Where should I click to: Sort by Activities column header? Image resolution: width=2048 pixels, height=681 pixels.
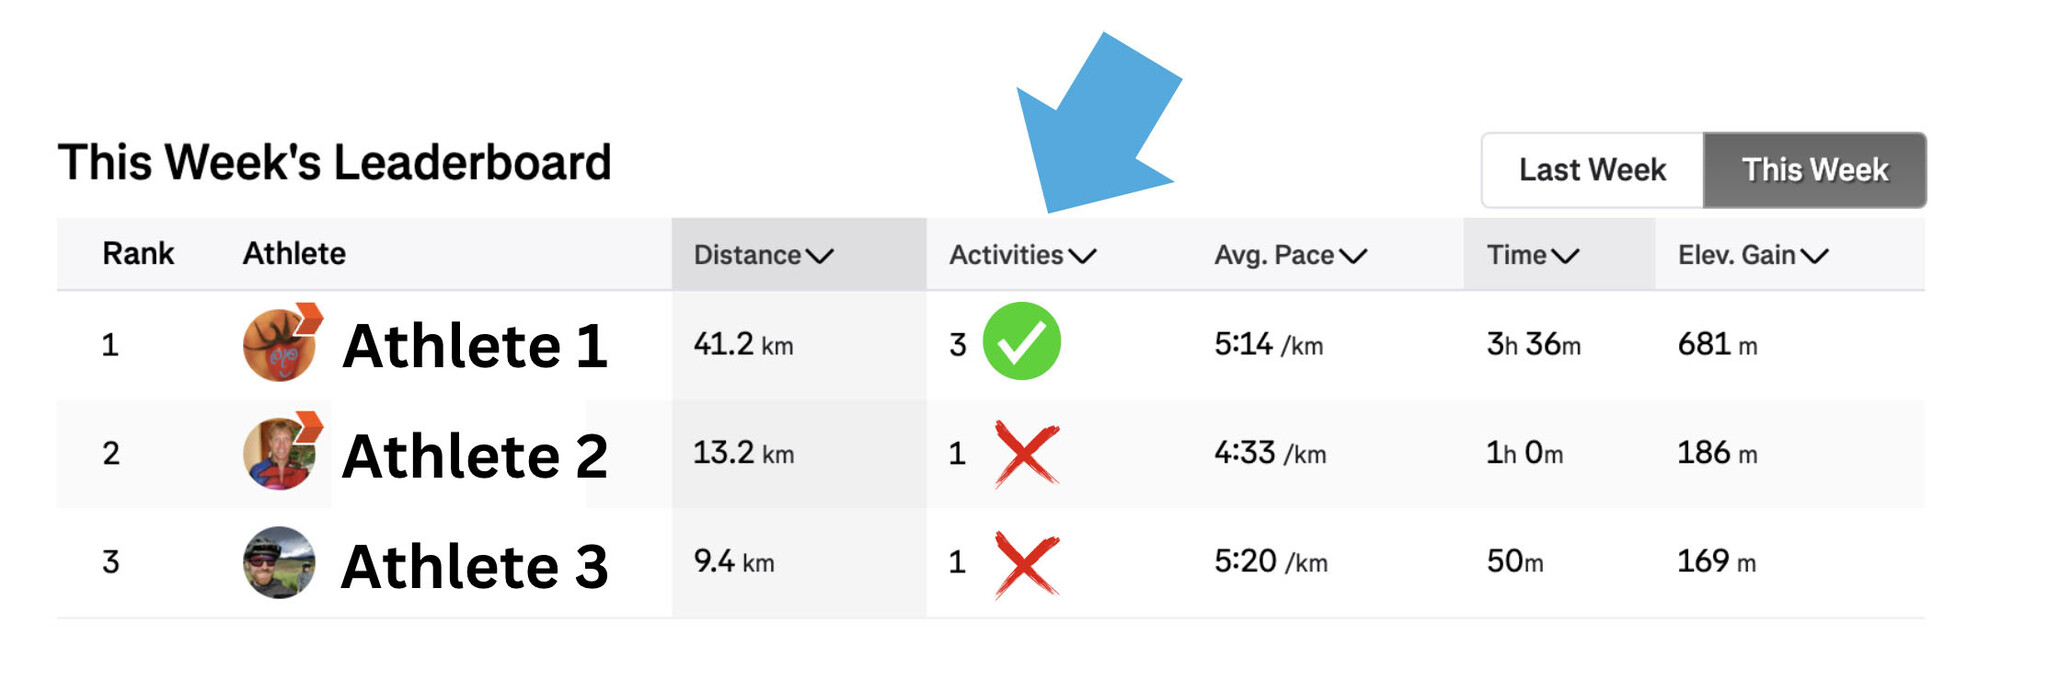click(x=1022, y=255)
